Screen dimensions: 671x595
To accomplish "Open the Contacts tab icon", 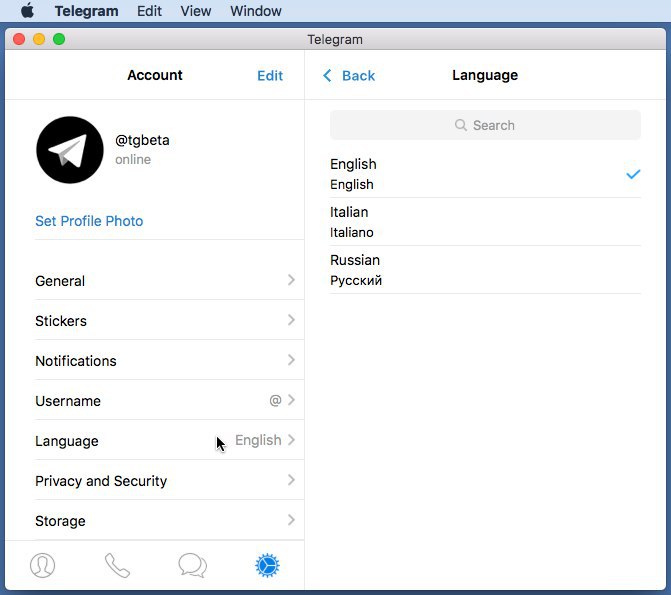I will 43,565.
